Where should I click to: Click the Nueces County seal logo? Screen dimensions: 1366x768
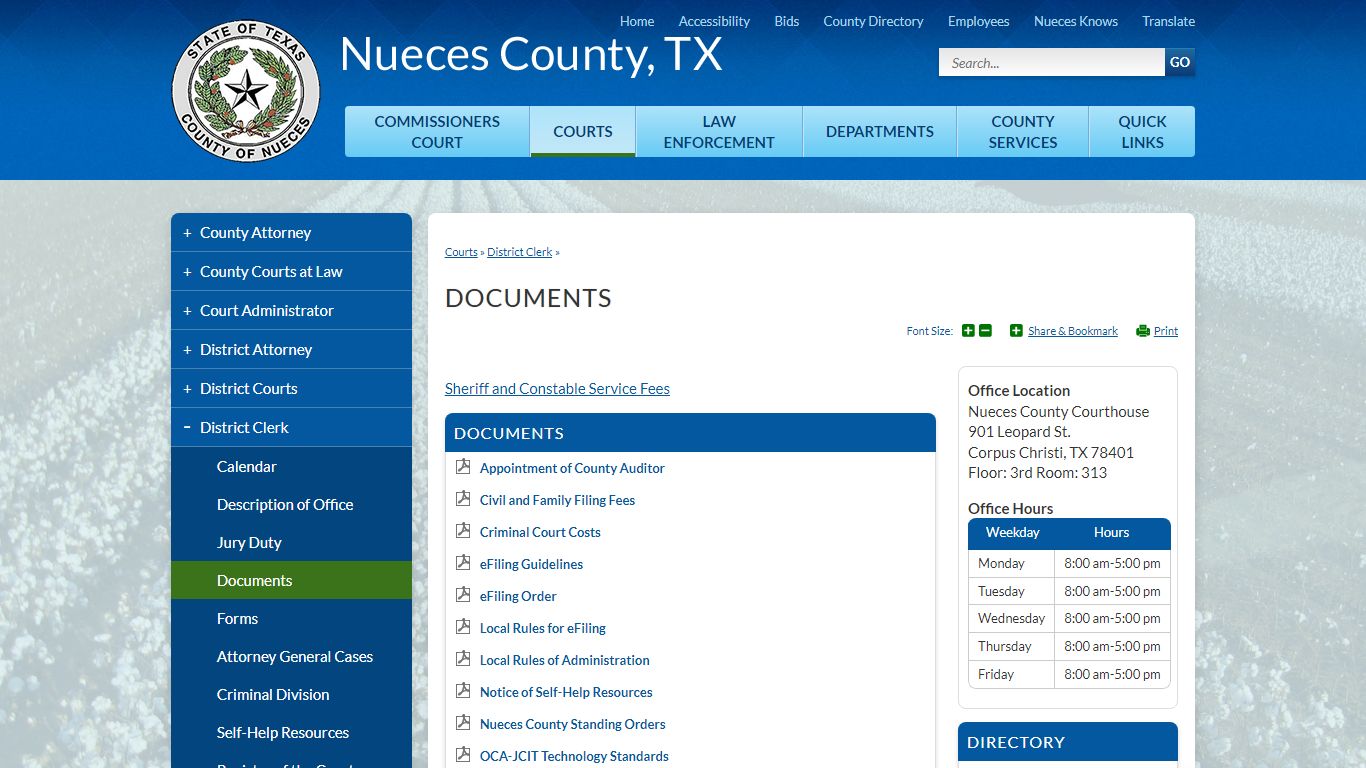coord(246,91)
